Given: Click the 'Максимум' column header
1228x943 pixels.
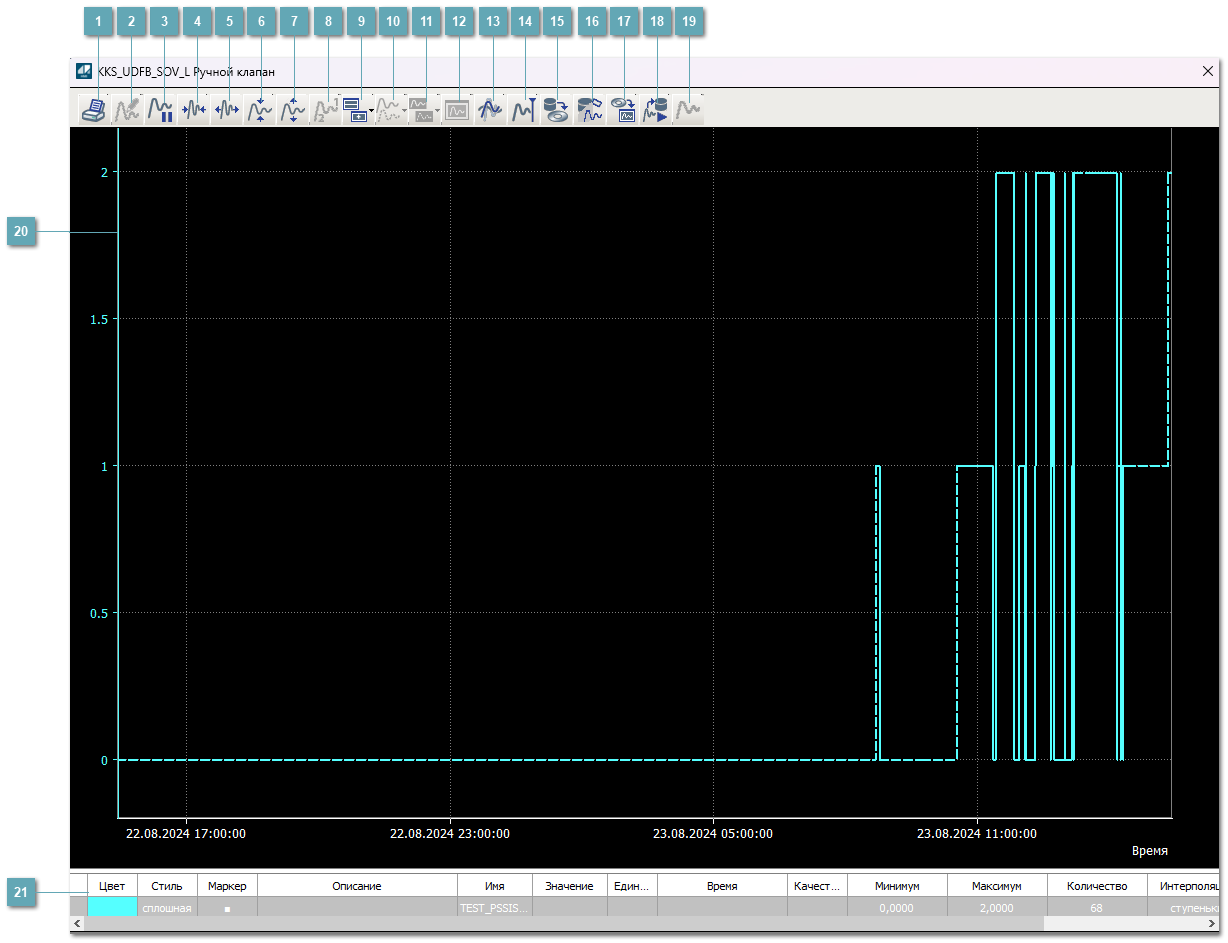Looking at the screenshot, I should point(997,886).
